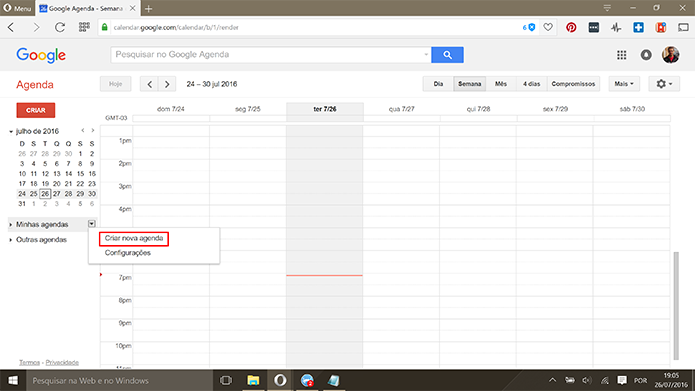Switch to Semana view

pos(469,84)
